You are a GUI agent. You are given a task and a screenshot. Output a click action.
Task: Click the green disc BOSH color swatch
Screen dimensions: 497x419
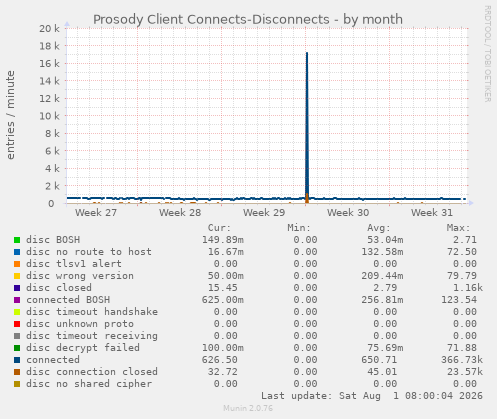[17, 240]
